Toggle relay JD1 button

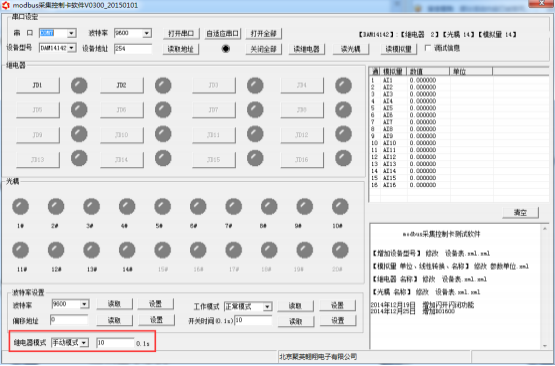click(x=38, y=85)
